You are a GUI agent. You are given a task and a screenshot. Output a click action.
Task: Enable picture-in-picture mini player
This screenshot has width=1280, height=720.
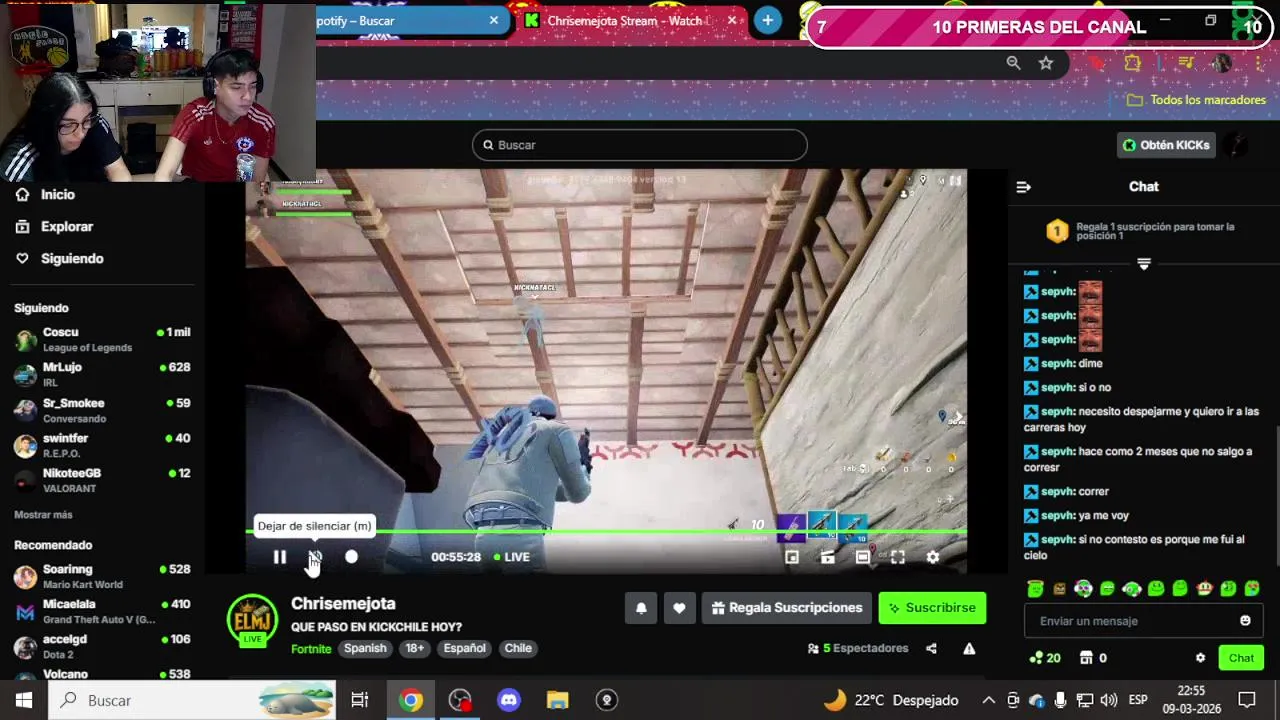pos(792,557)
